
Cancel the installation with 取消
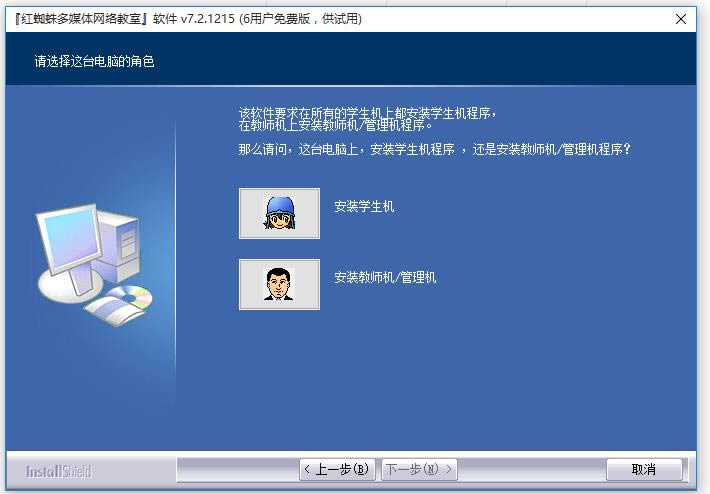click(x=644, y=470)
